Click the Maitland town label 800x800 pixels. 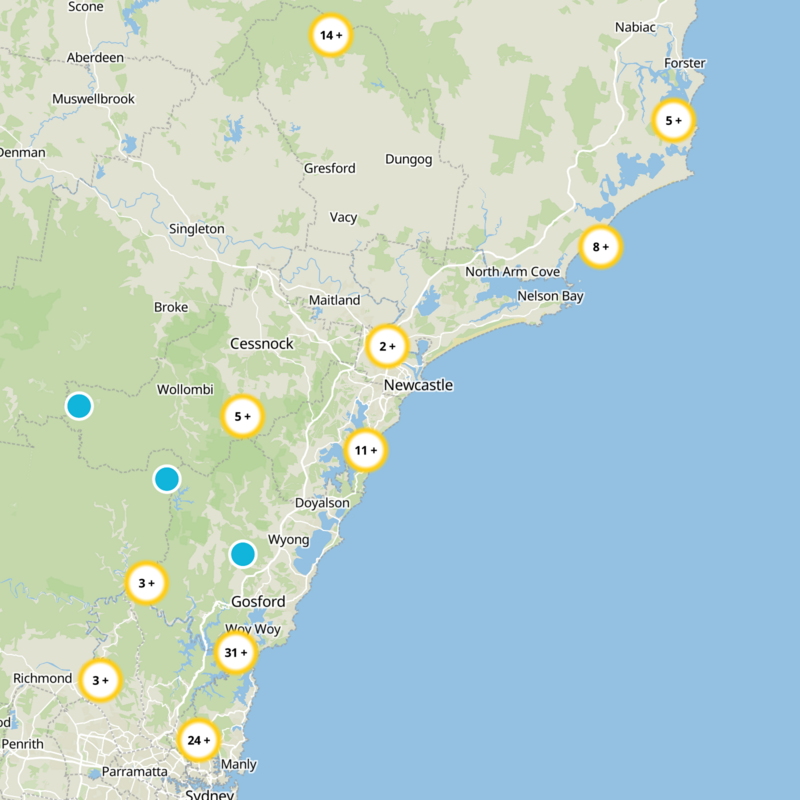tap(335, 300)
